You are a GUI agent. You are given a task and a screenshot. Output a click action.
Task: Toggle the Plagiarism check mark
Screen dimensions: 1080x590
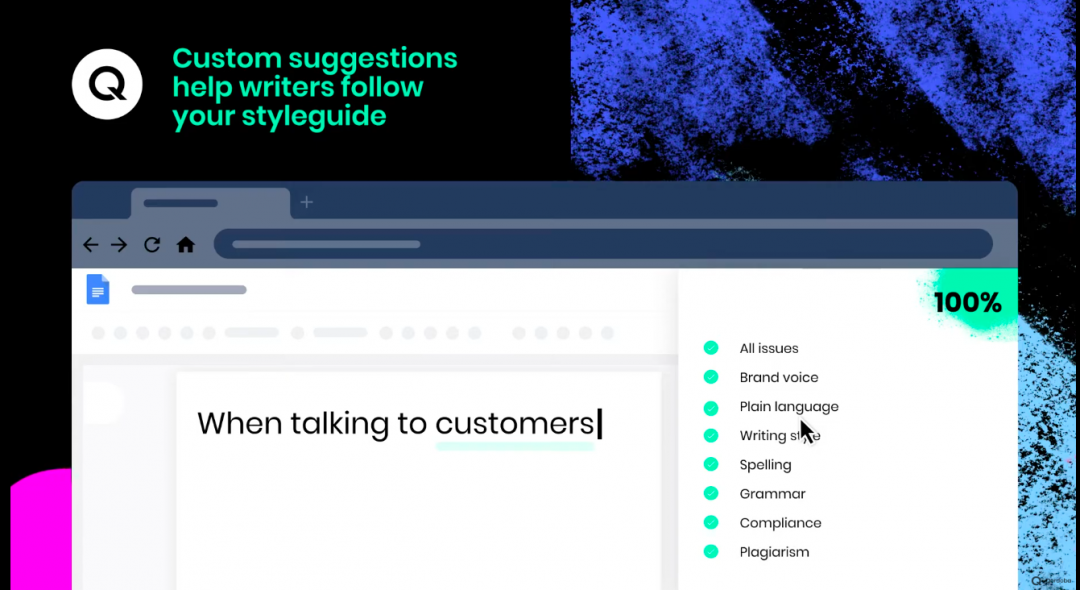click(x=711, y=551)
